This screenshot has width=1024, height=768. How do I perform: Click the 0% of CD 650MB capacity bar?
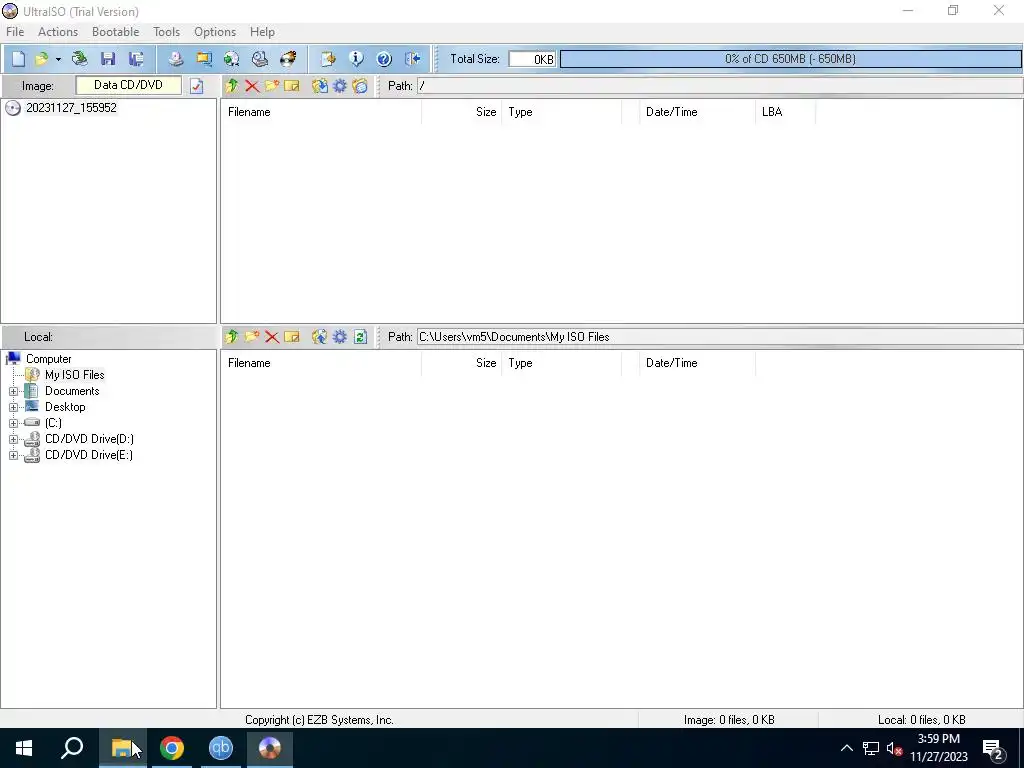[x=790, y=59]
